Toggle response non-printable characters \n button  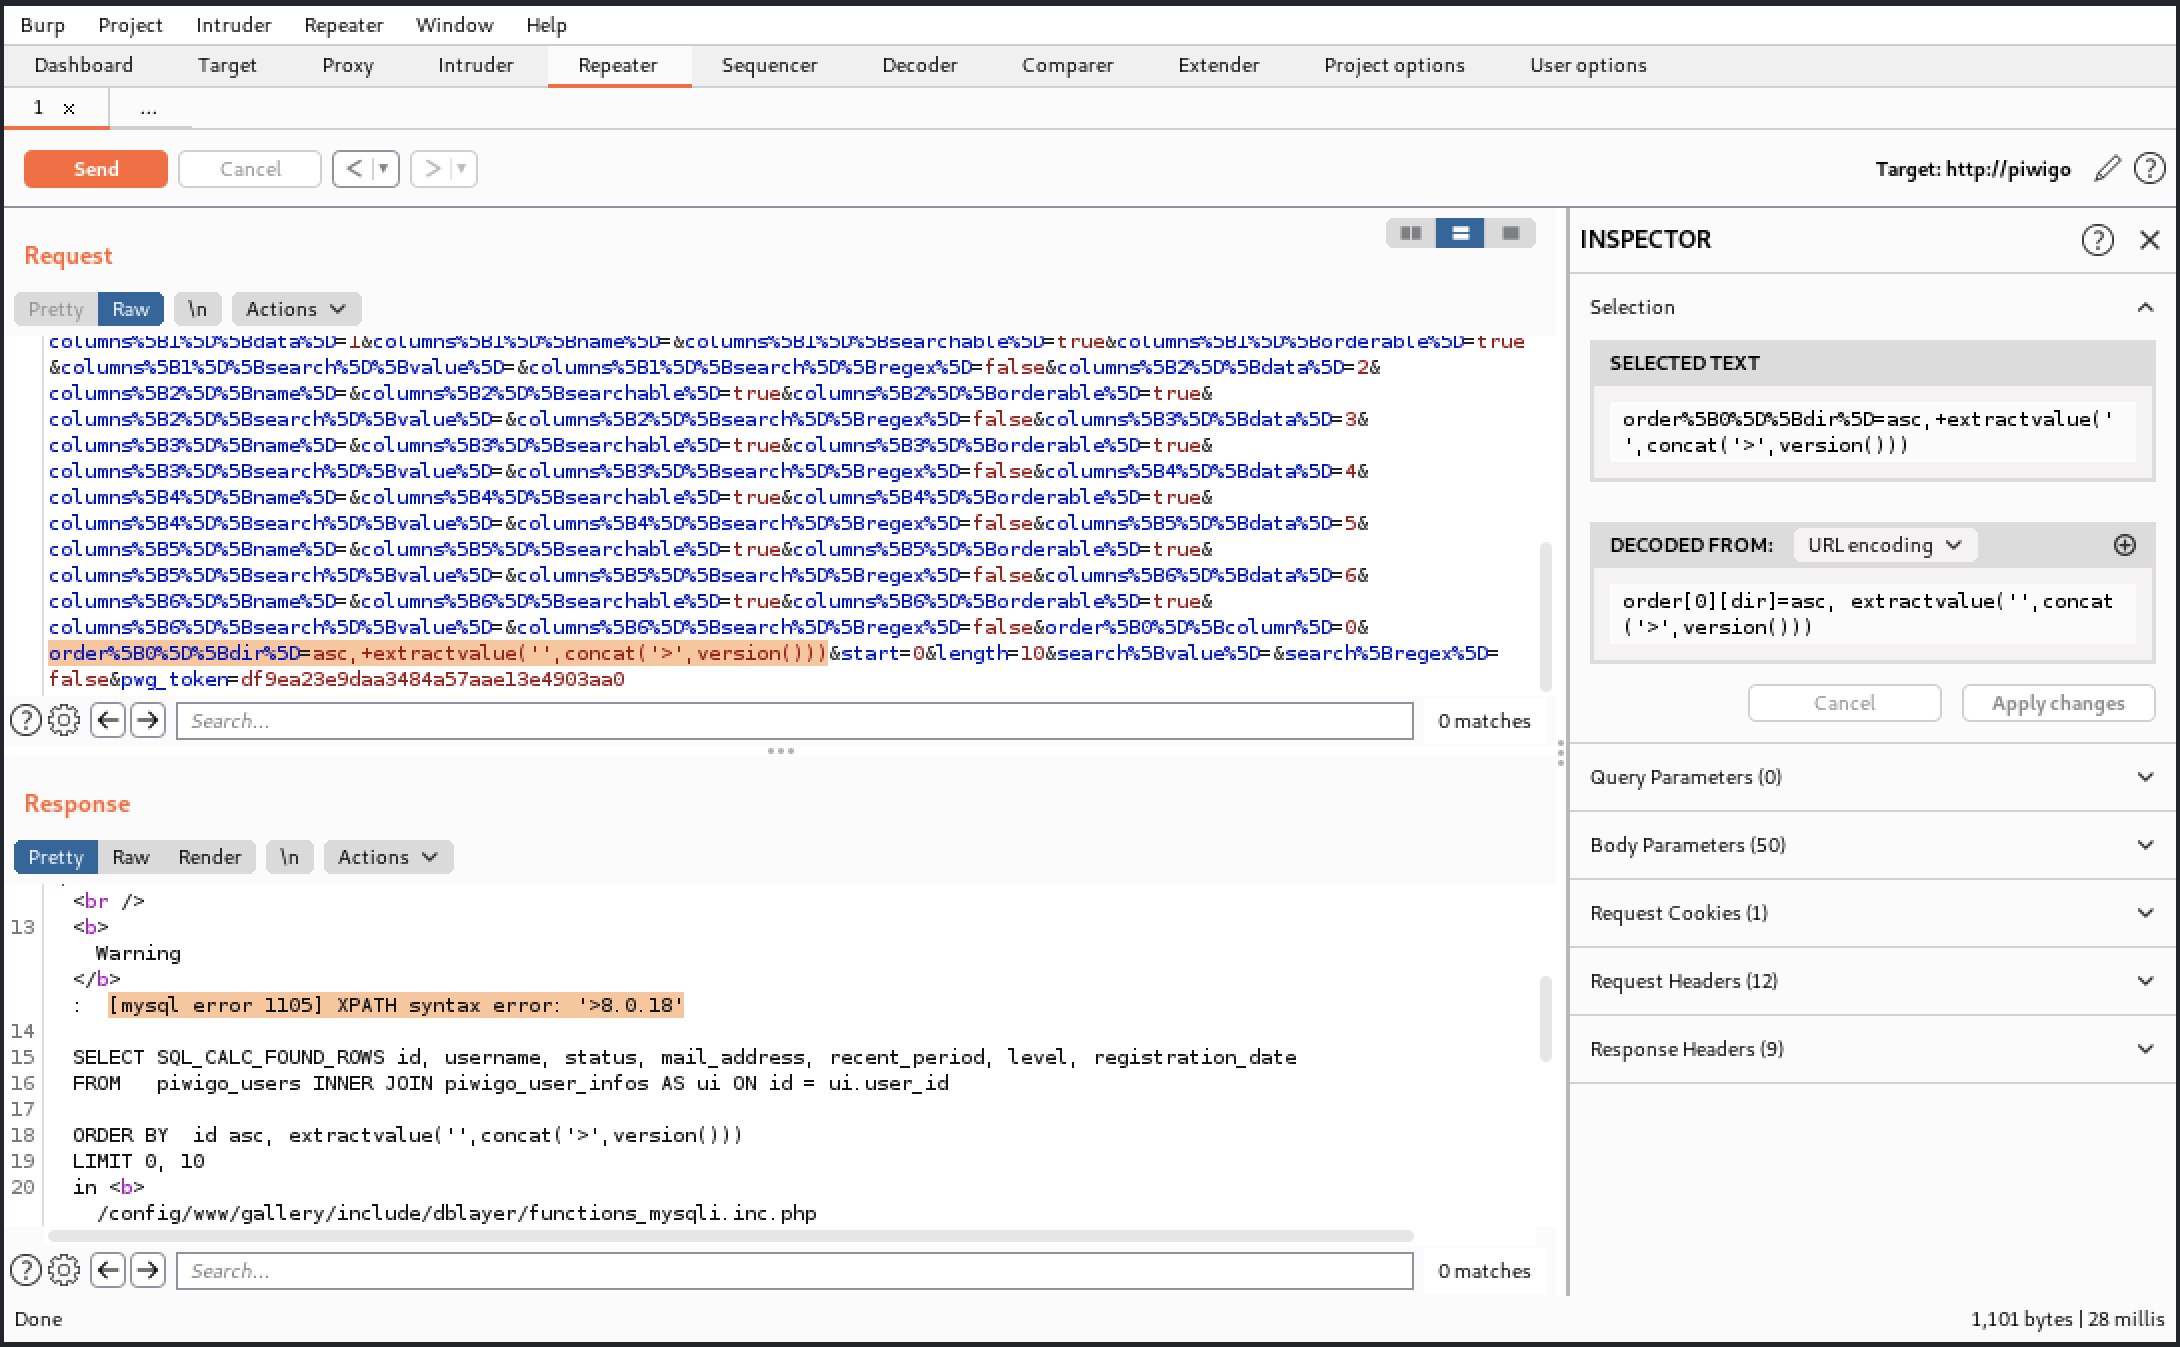289,857
